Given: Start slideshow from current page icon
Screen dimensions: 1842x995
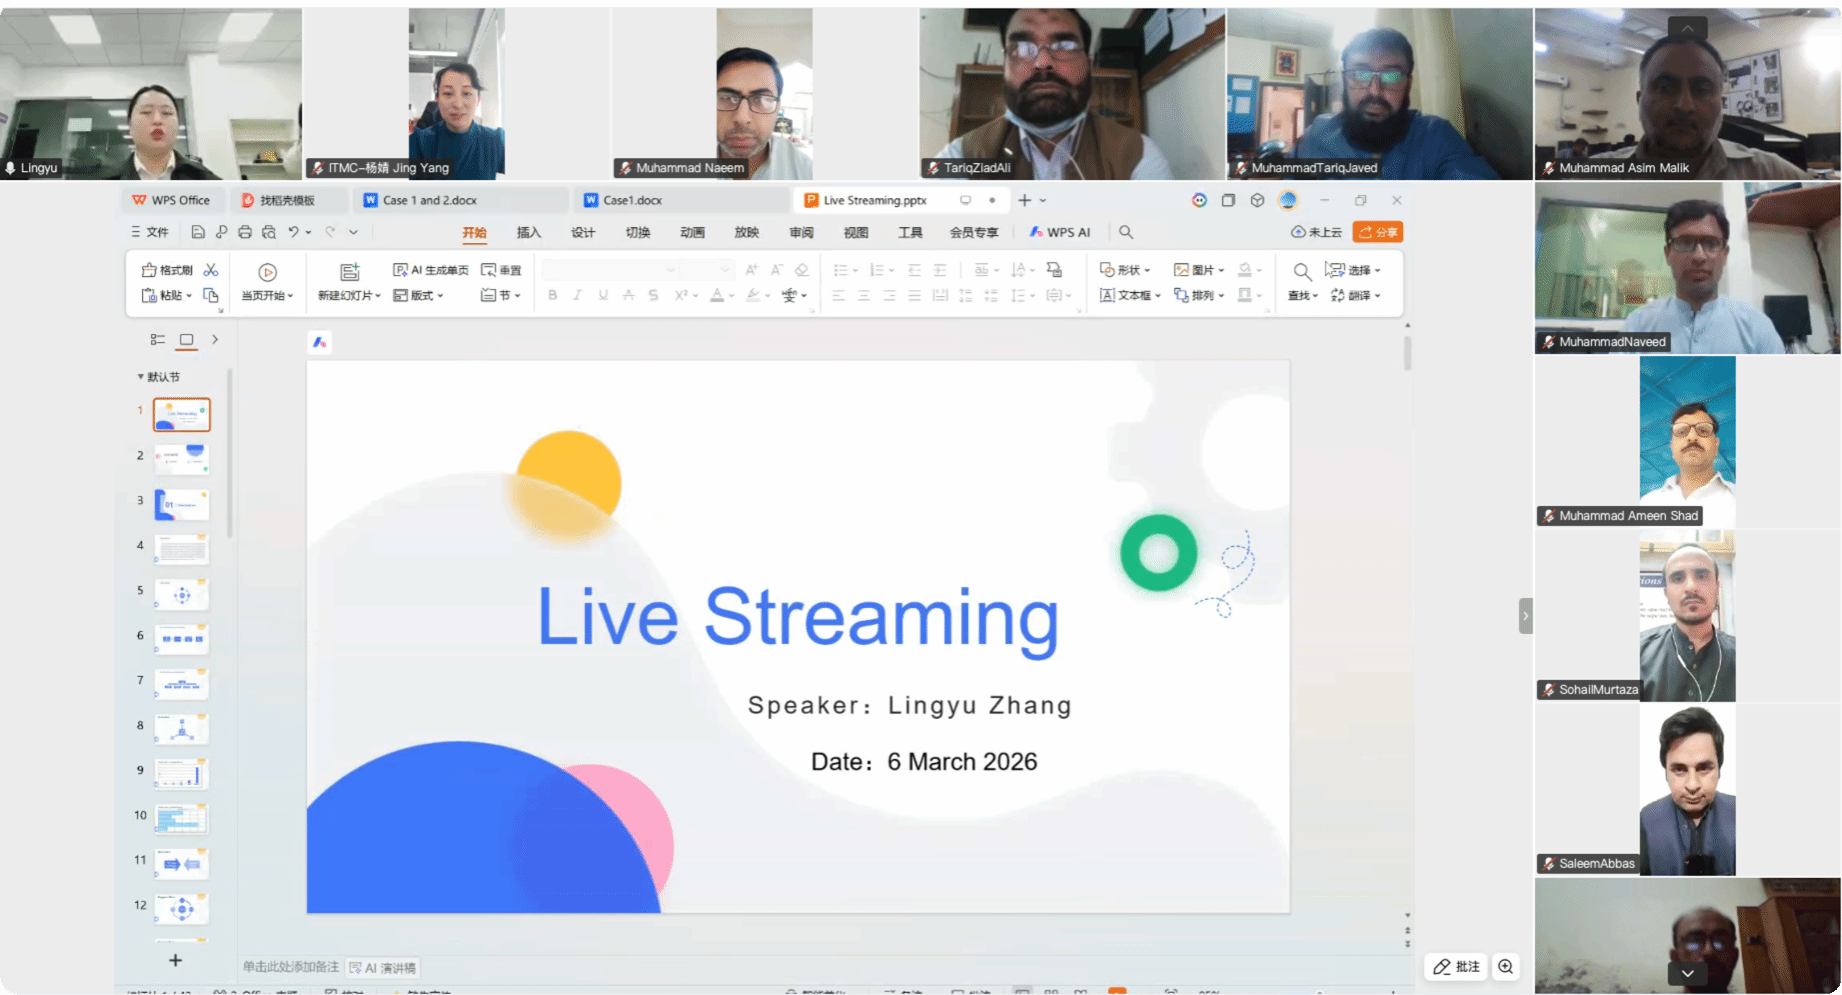Looking at the screenshot, I should click(x=267, y=272).
